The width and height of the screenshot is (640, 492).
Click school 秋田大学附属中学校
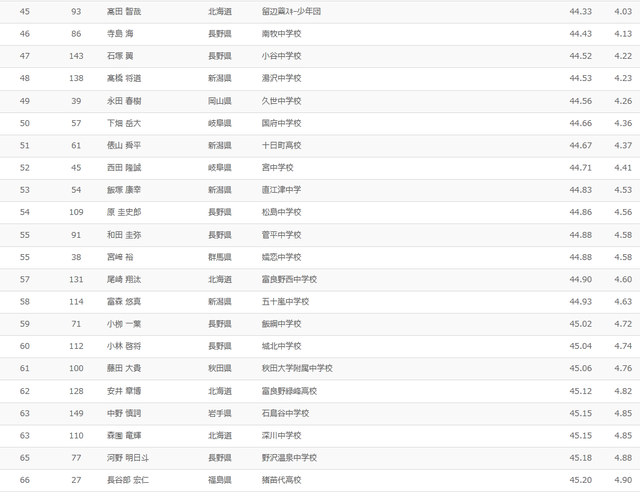click(x=297, y=368)
